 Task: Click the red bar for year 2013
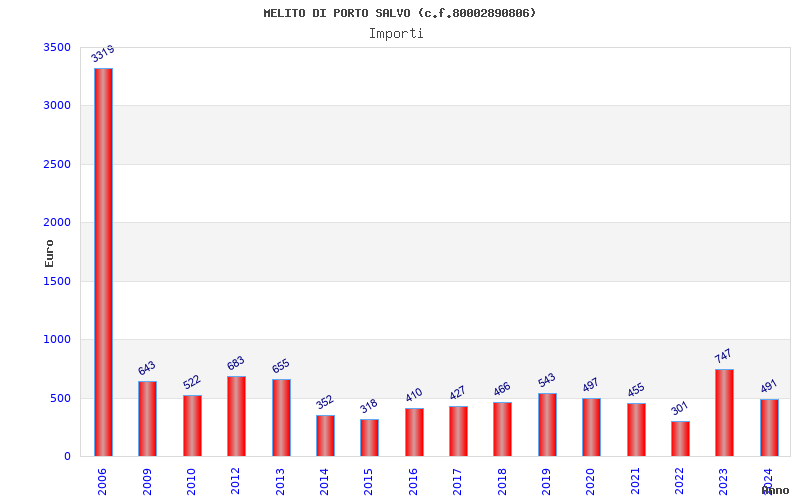[282, 418]
